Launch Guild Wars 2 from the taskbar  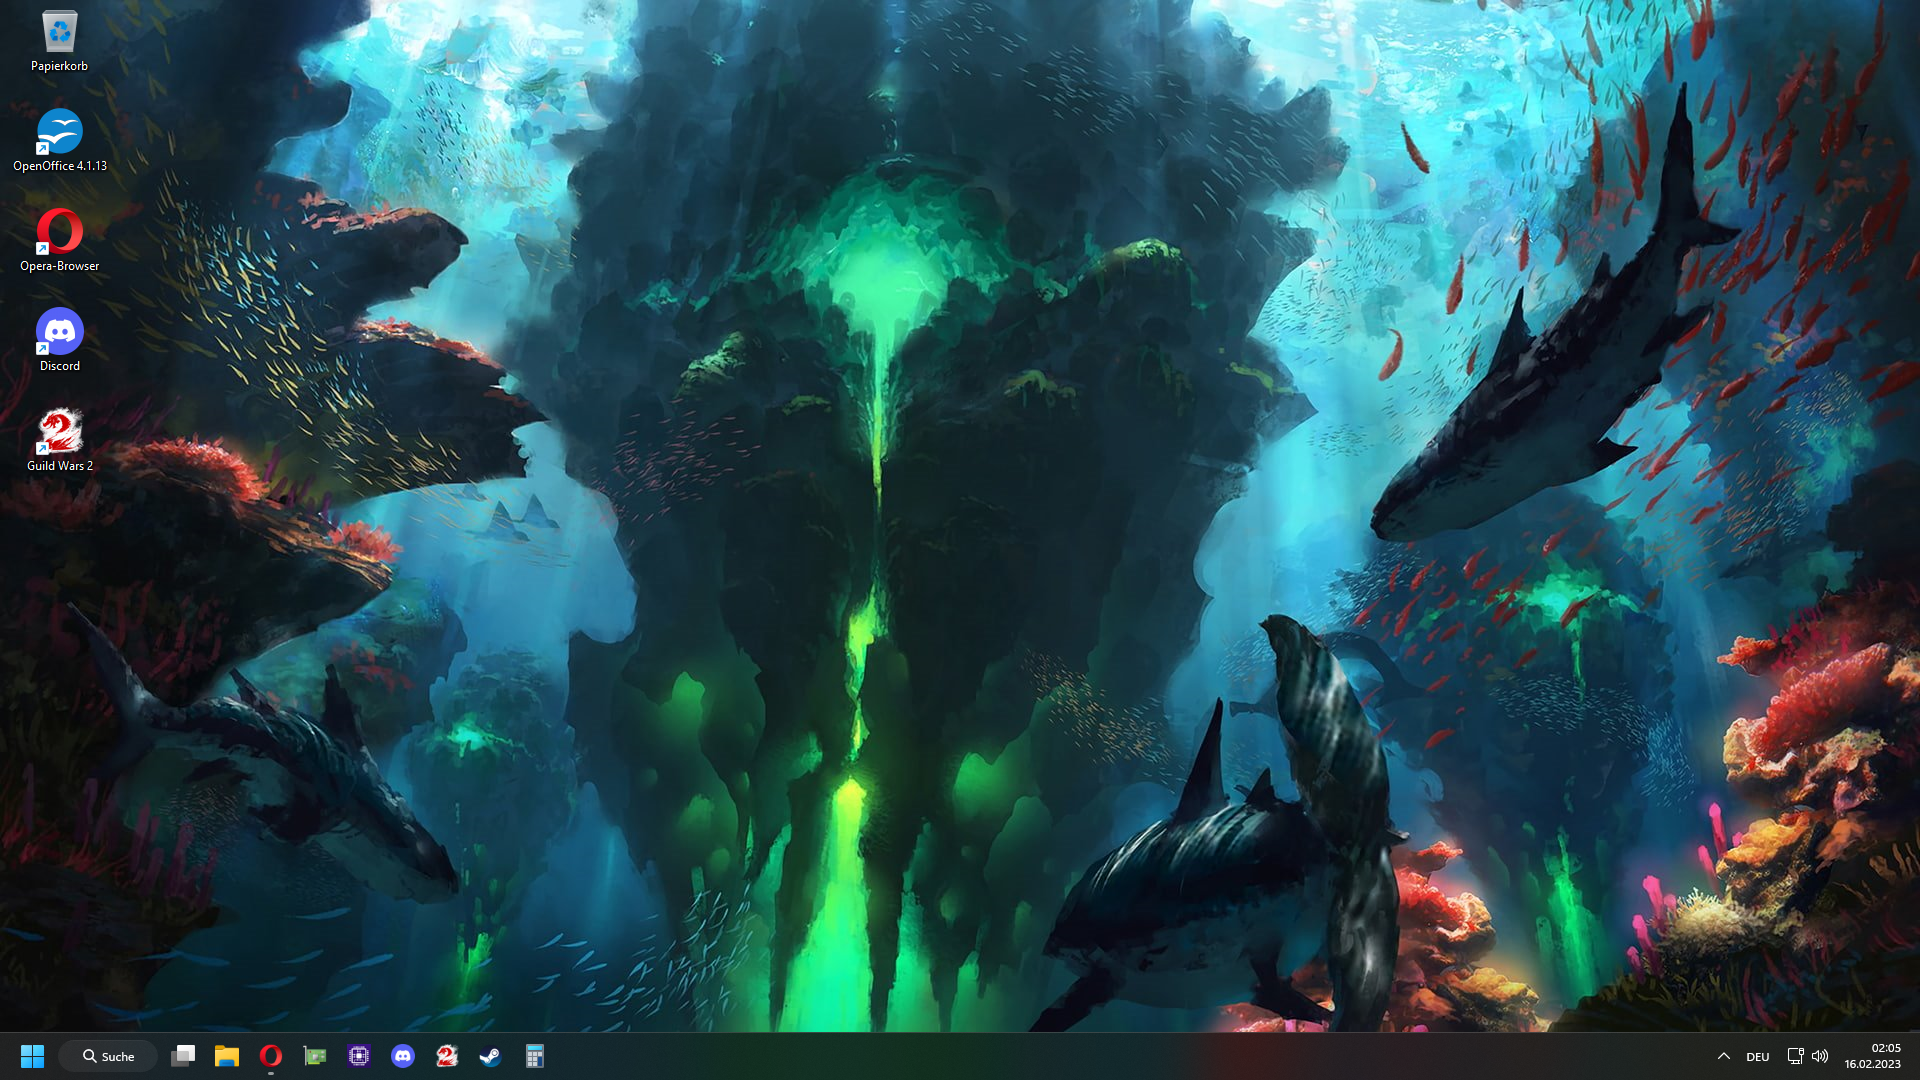click(x=446, y=1056)
